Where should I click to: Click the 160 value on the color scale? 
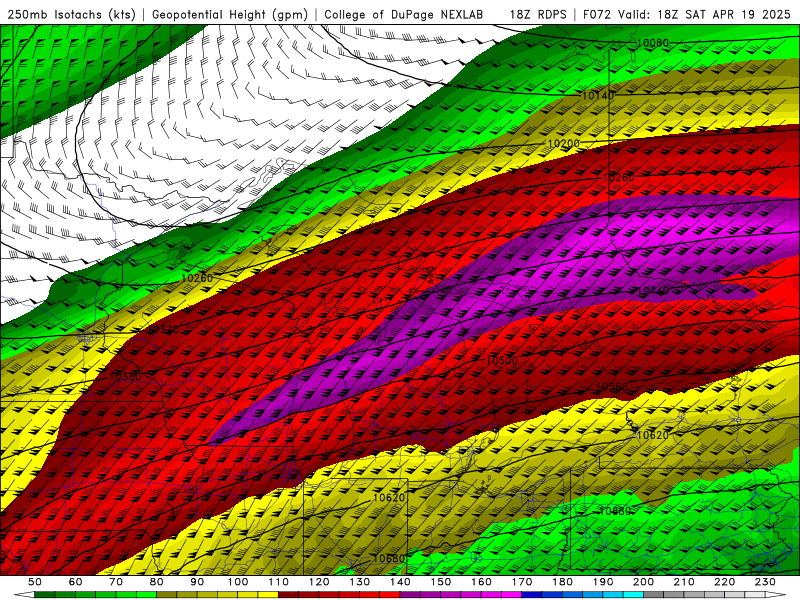point(481,582)
